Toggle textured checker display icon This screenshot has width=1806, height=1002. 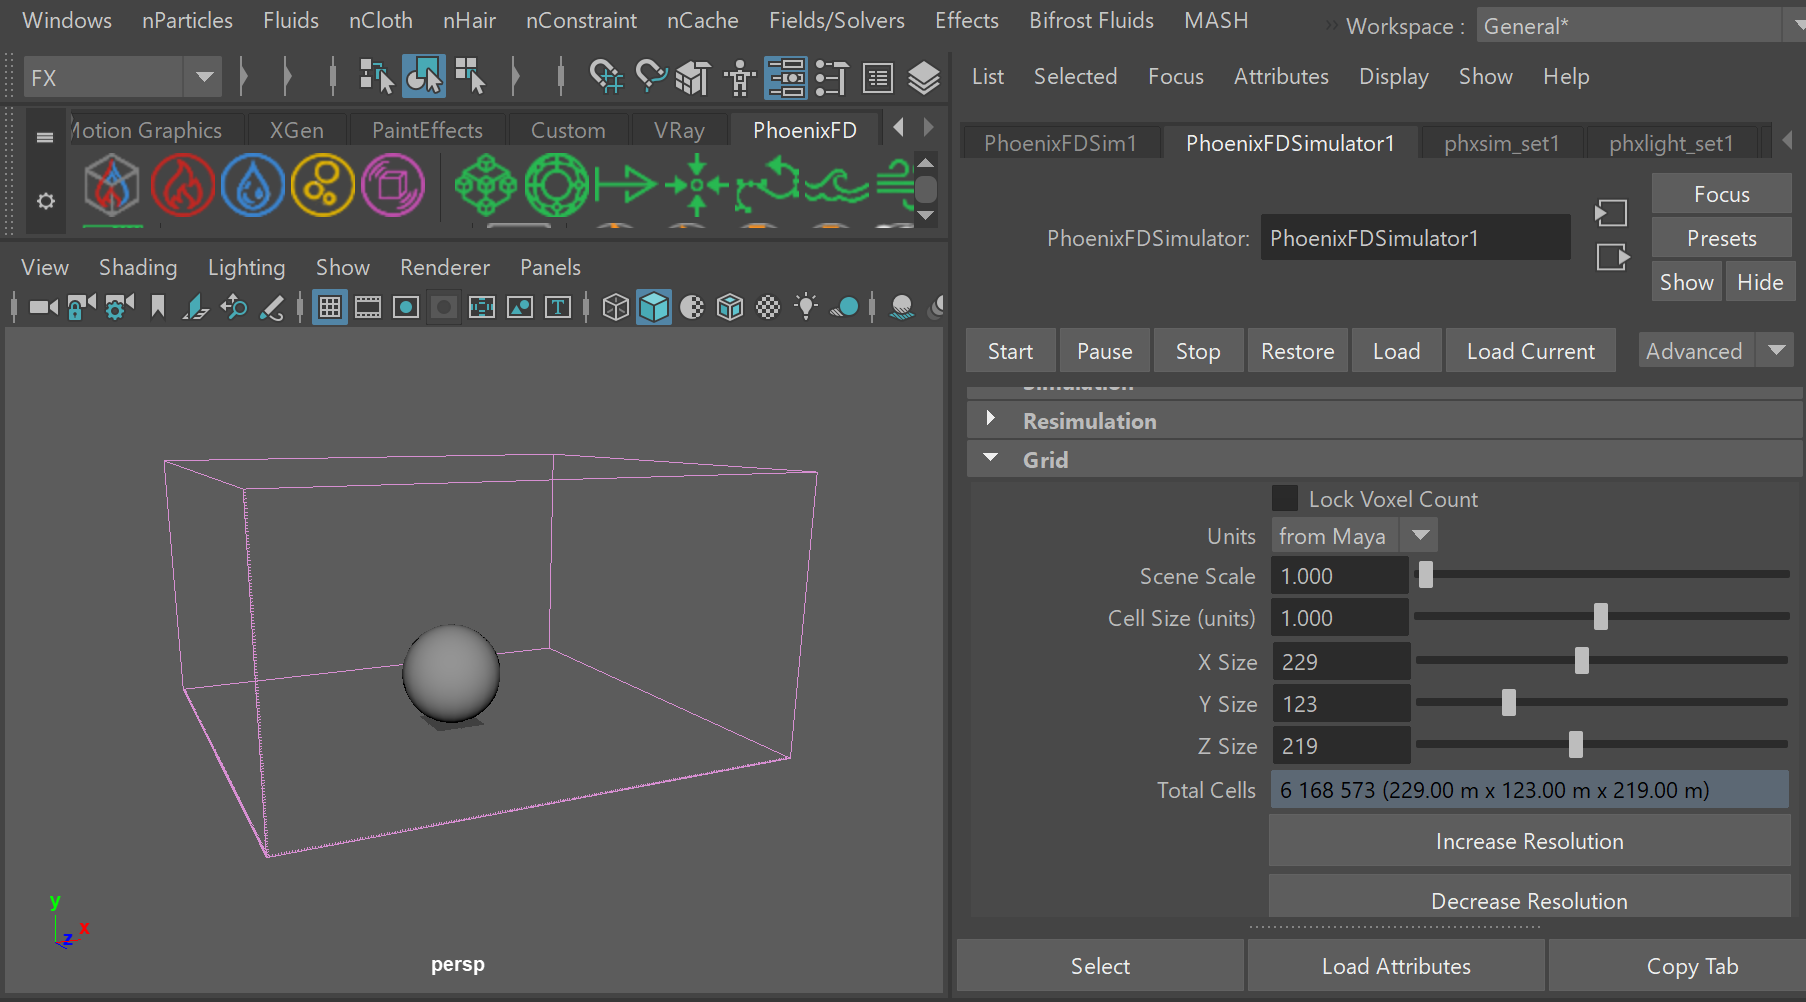[x=768, y=307]
